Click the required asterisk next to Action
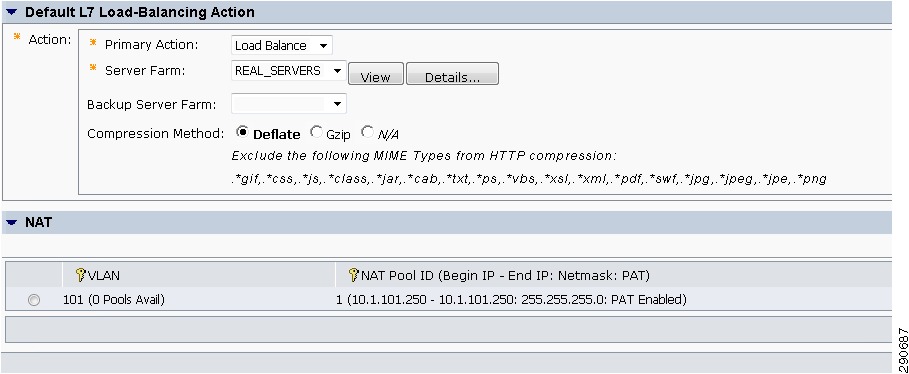 coord(17,38)
